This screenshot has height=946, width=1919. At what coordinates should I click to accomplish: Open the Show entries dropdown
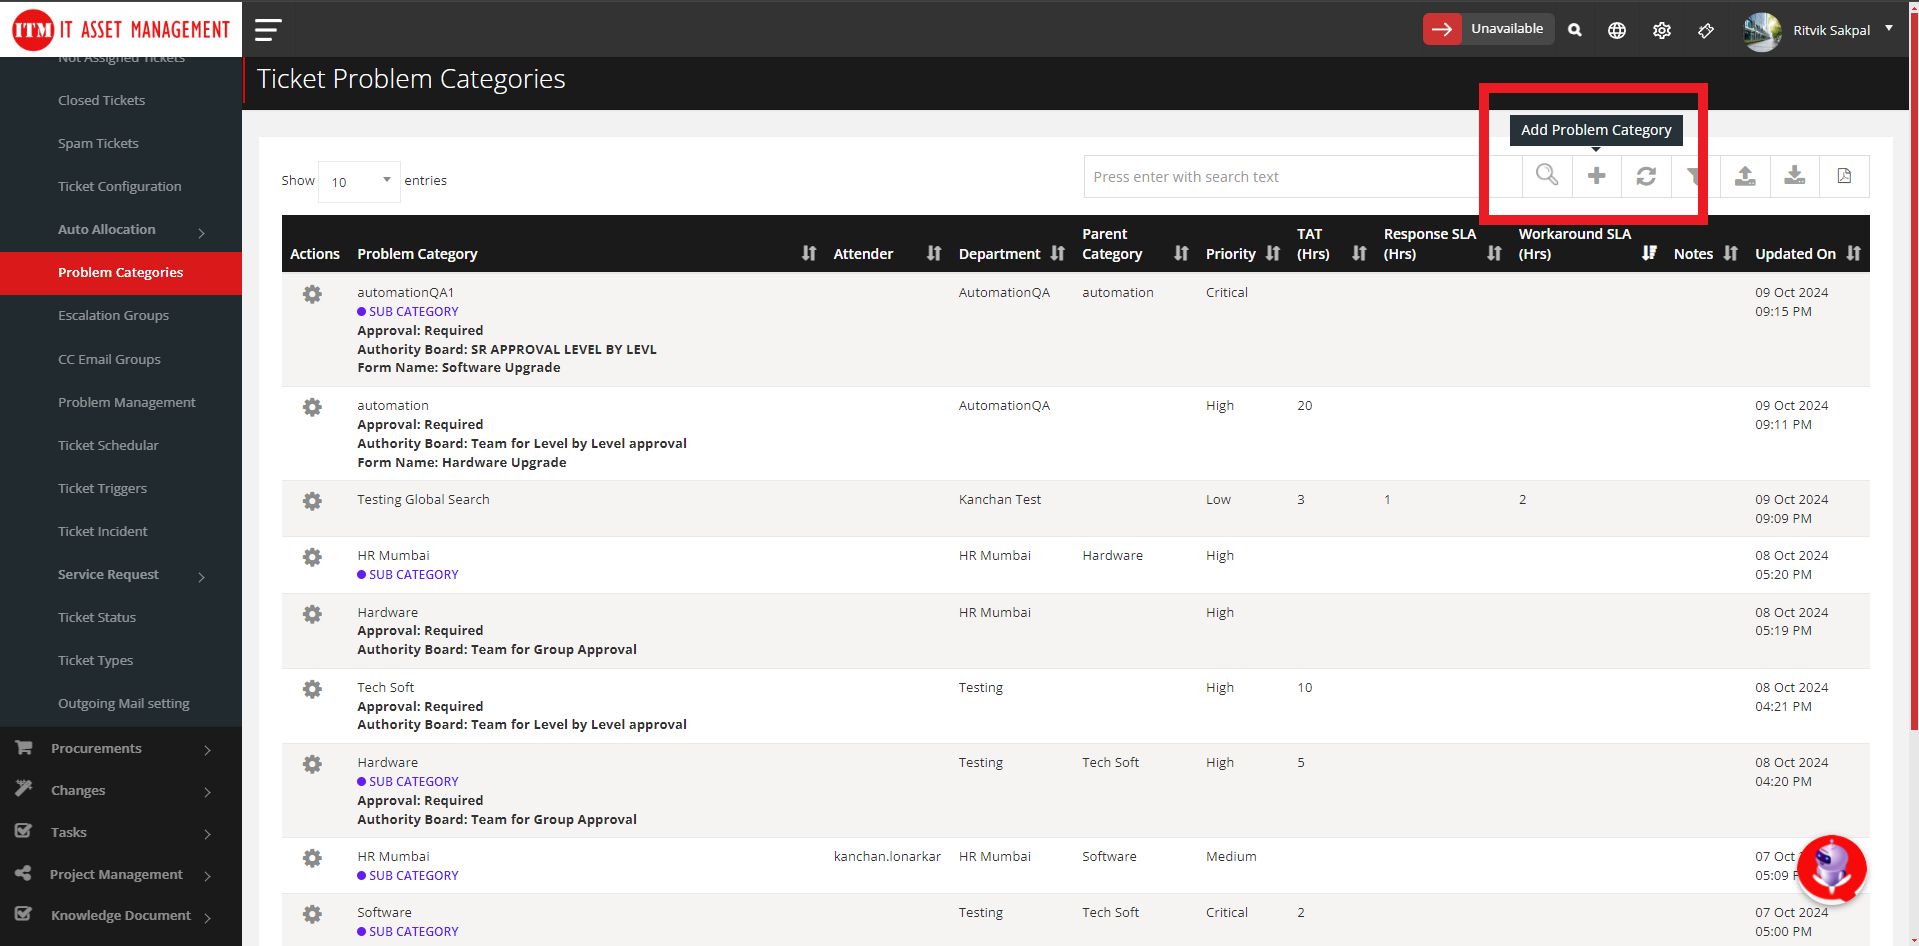(358, 182)
